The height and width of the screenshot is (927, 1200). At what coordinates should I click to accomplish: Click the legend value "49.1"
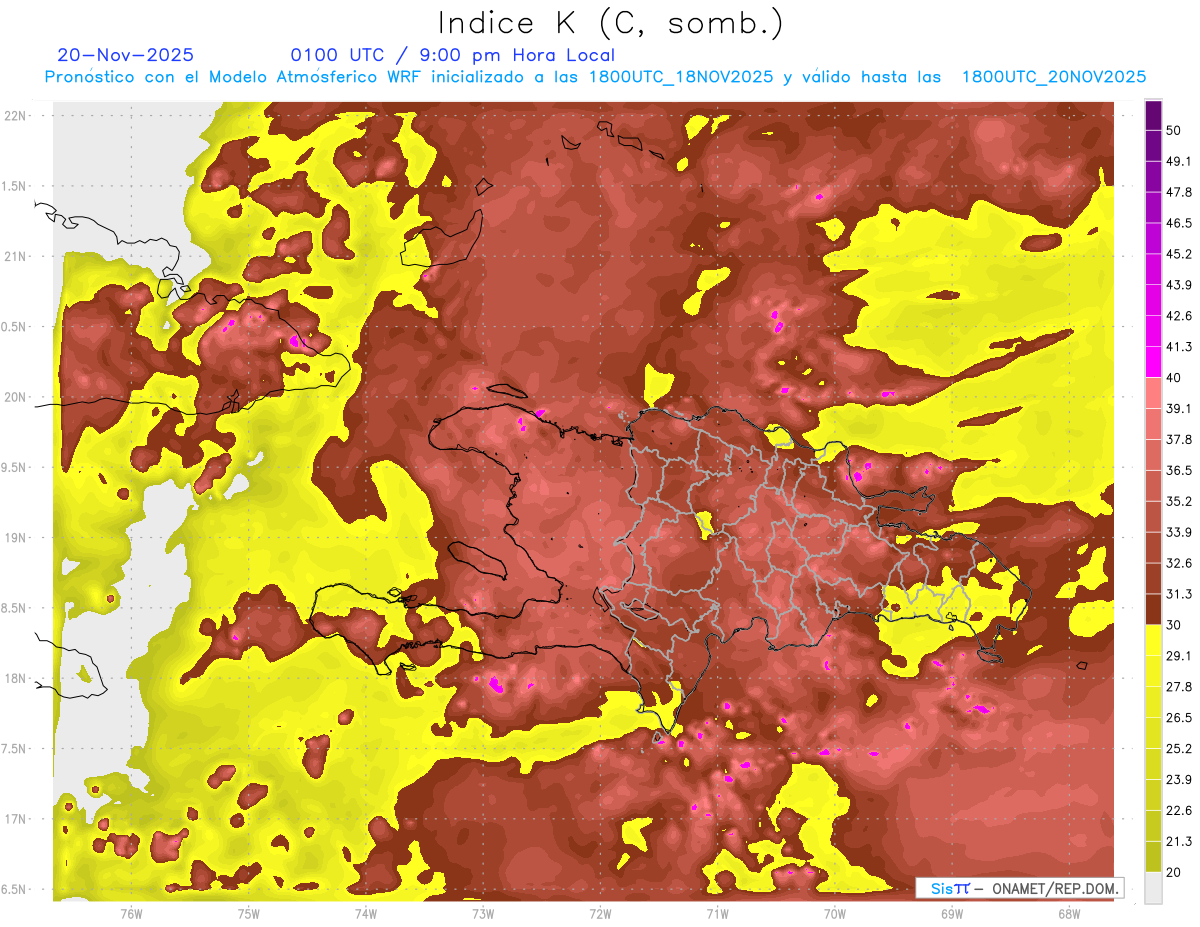pyautogui.click(x=1179, y=161)
